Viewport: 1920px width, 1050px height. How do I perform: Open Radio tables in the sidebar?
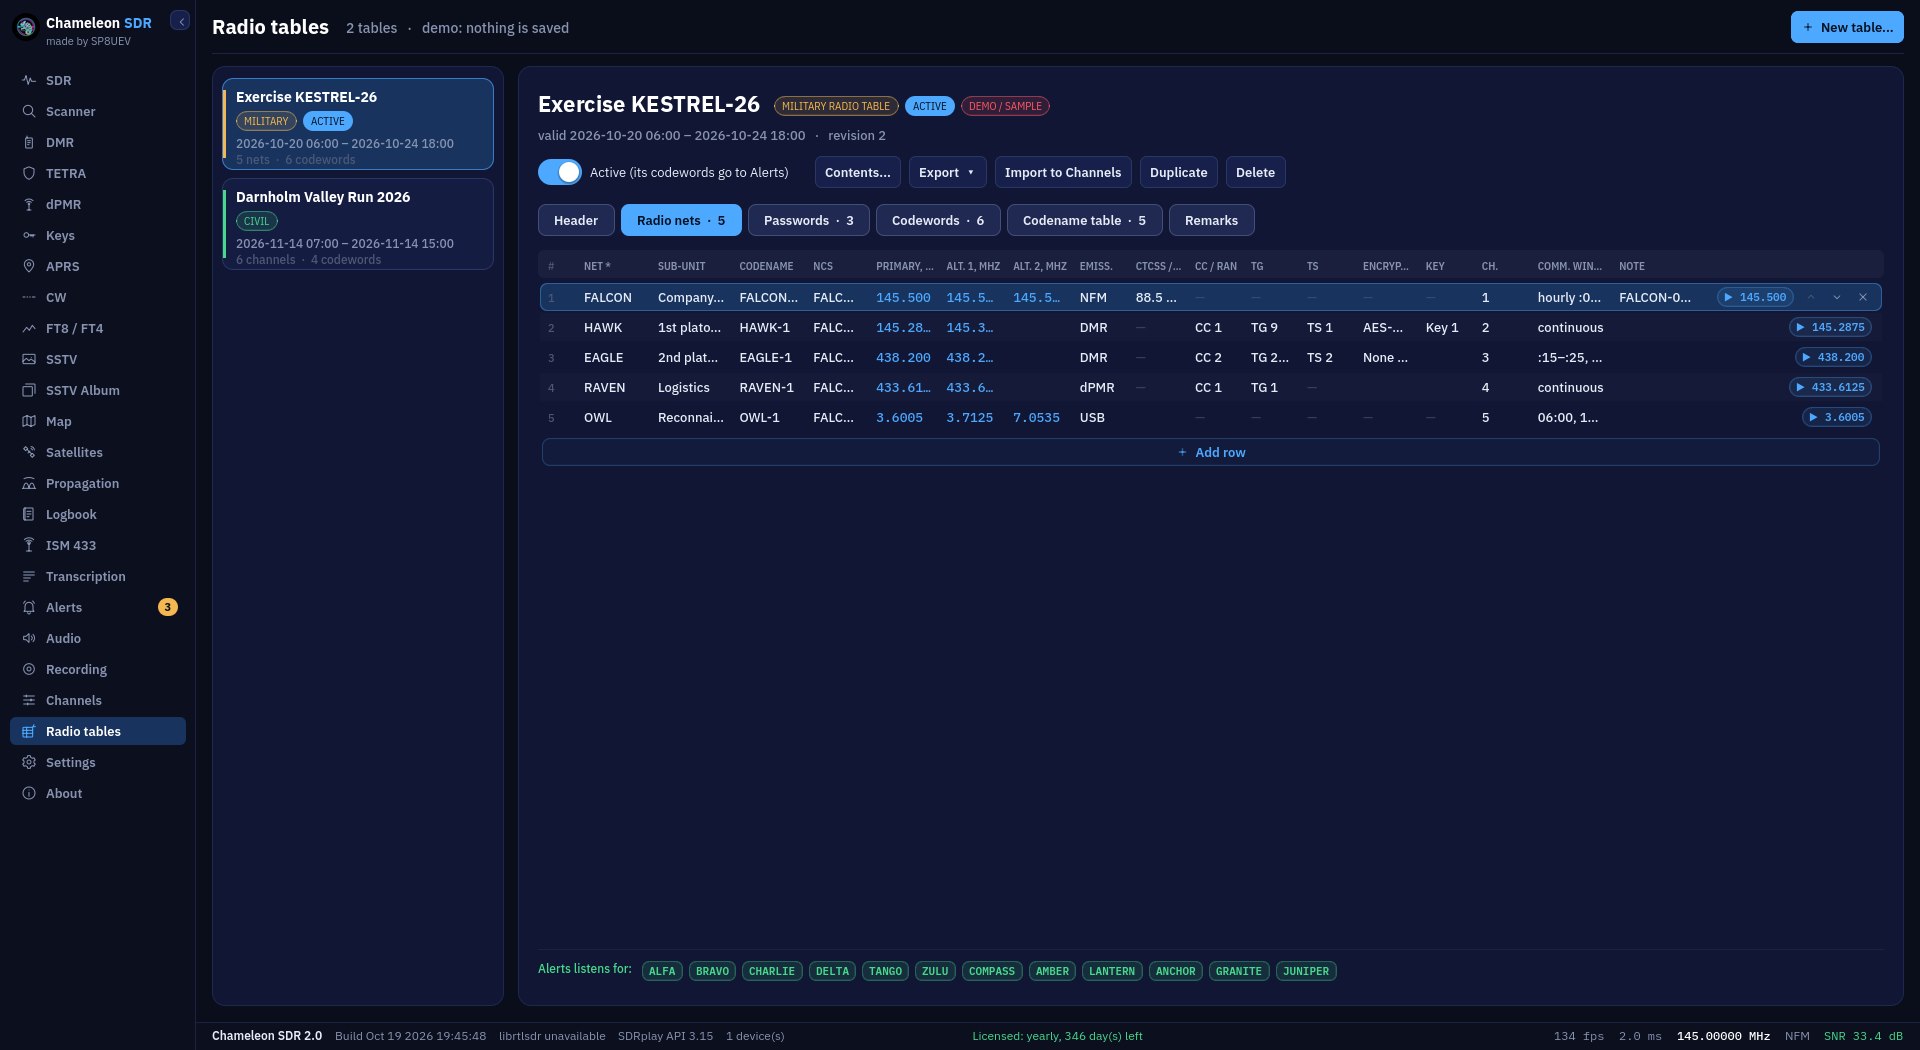coord(98,731)
